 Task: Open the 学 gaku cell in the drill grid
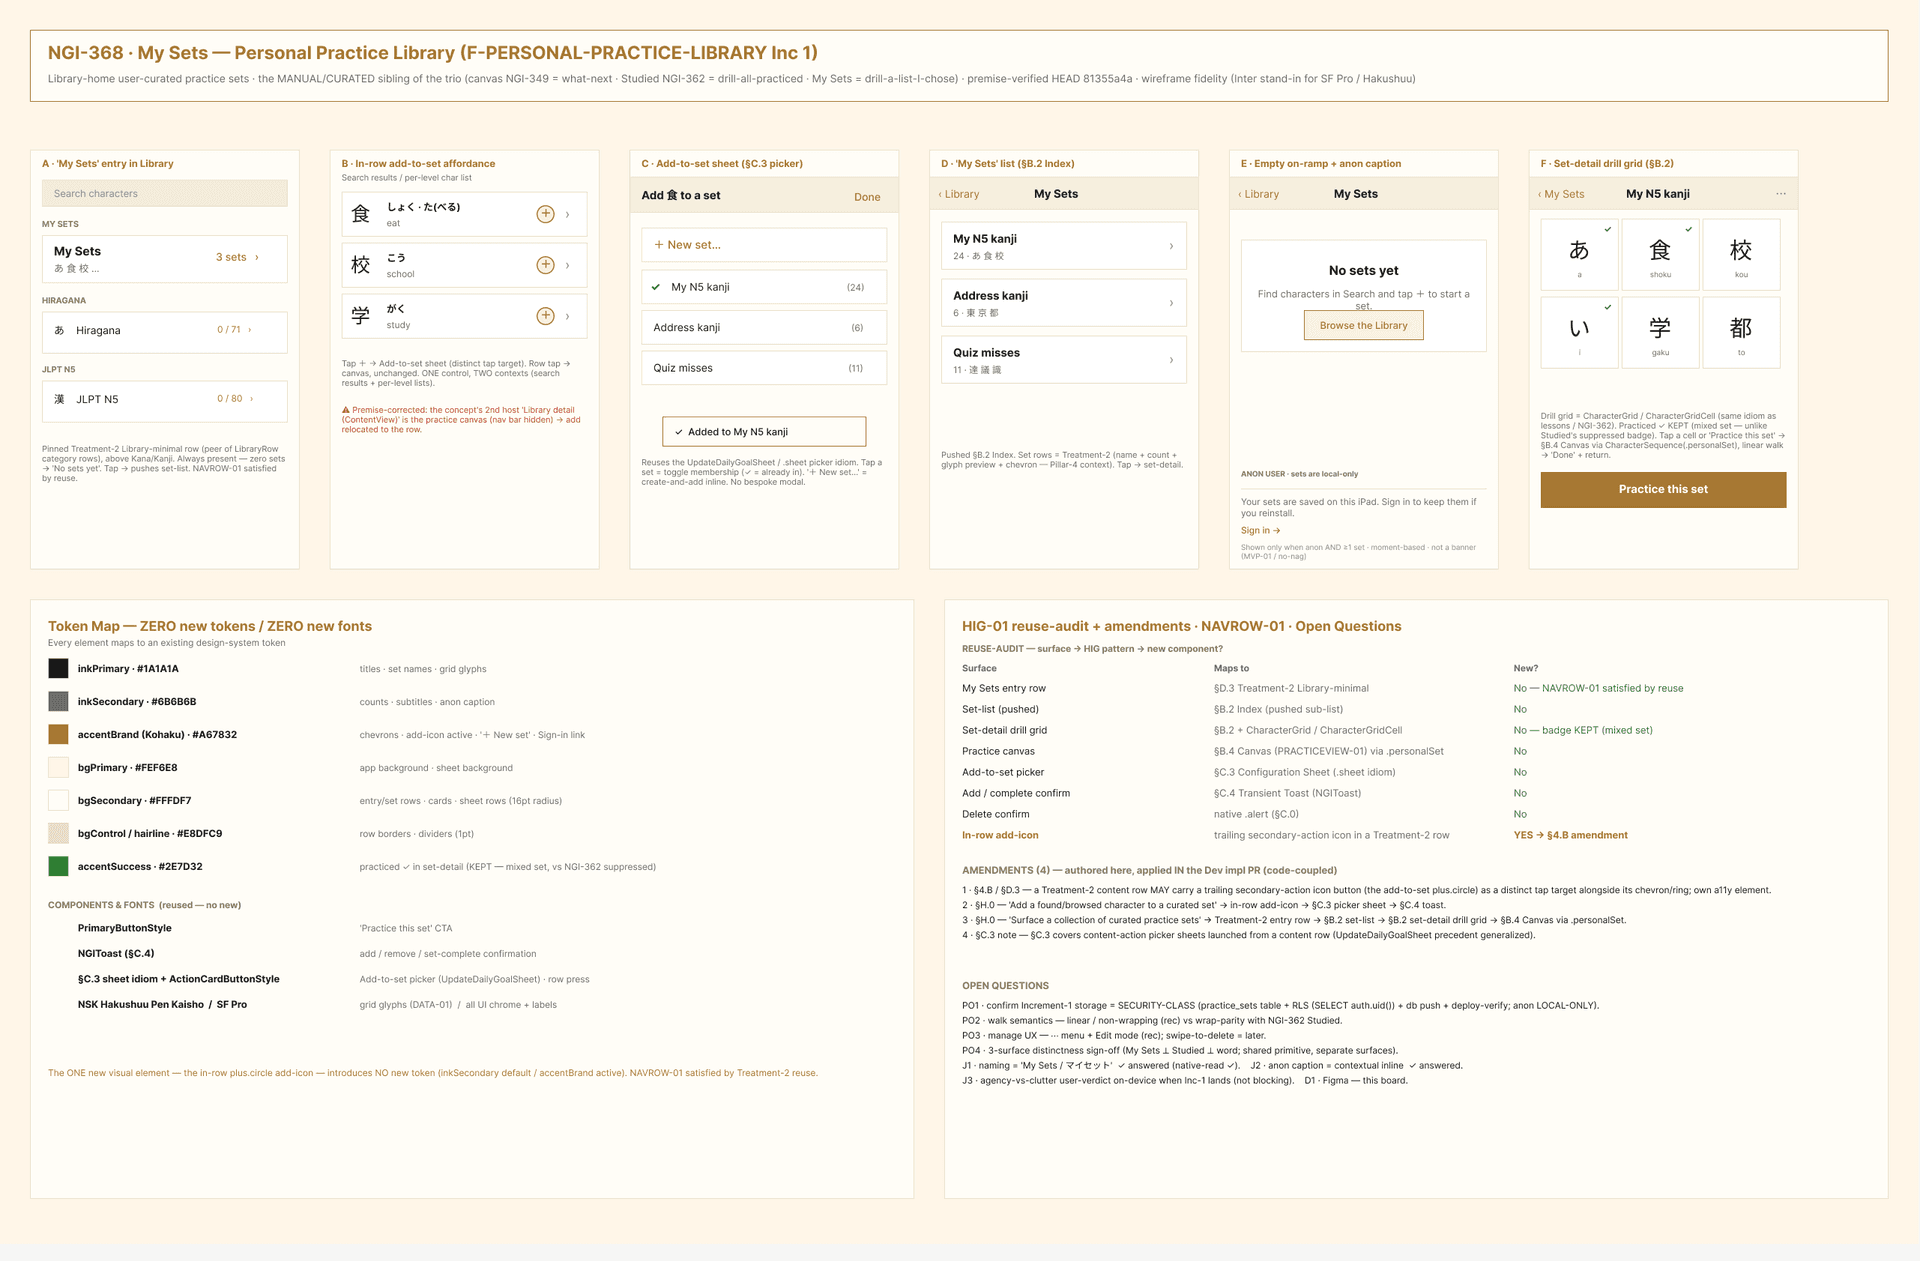(x=1660, y=333)
